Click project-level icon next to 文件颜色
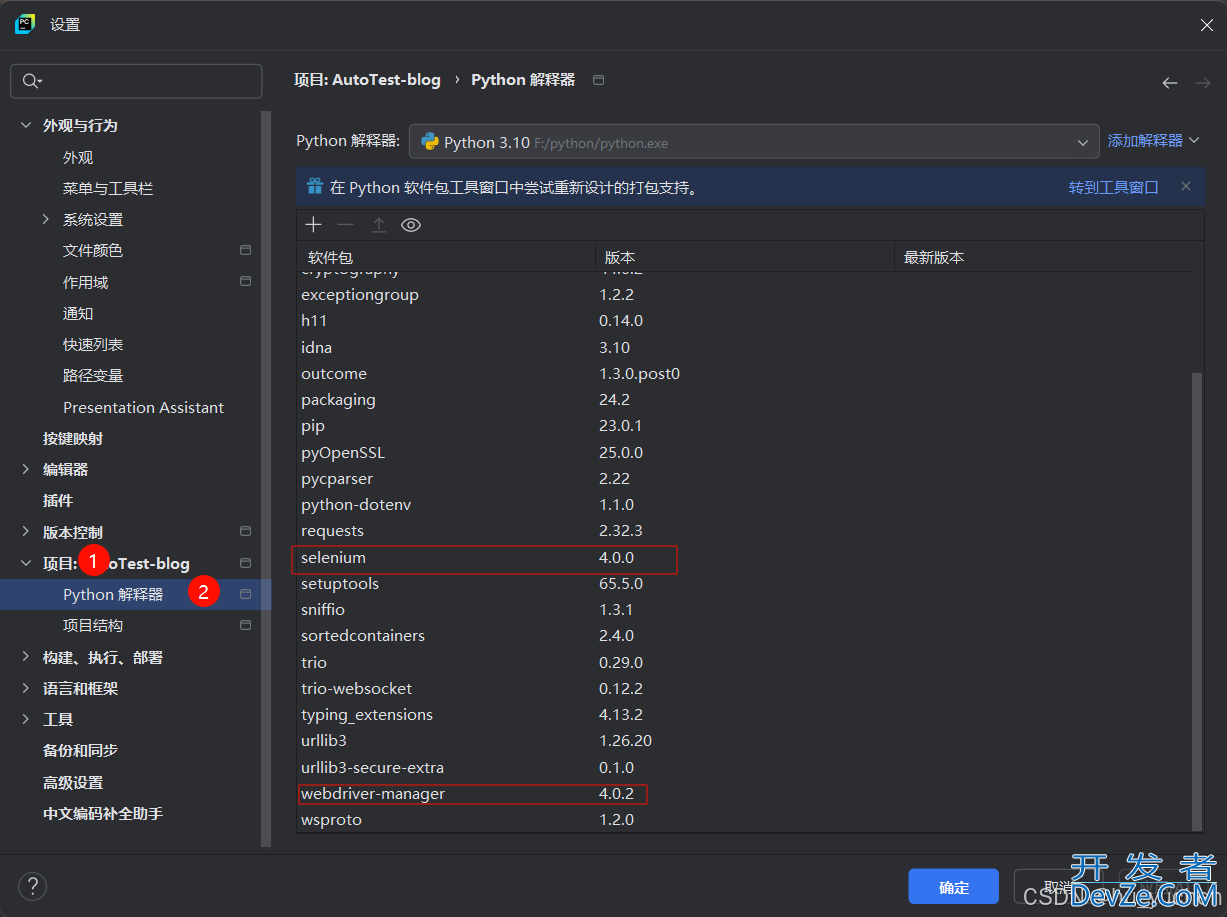The height and width of the screenshot is (917, 1227). point(245,250)
